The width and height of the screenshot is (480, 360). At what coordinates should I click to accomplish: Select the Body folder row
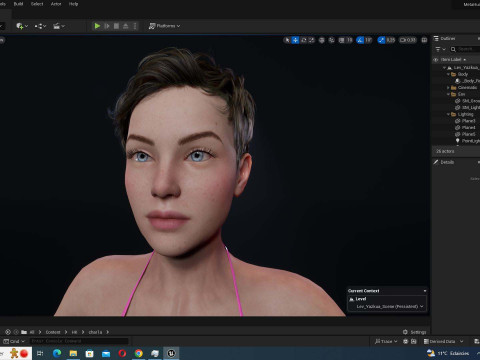click(456, 74)
